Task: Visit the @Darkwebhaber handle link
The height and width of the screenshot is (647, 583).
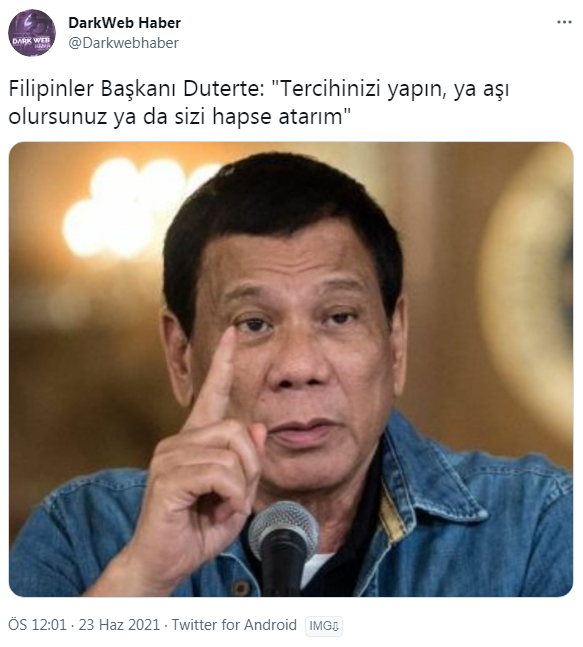Action: (123, 43)
